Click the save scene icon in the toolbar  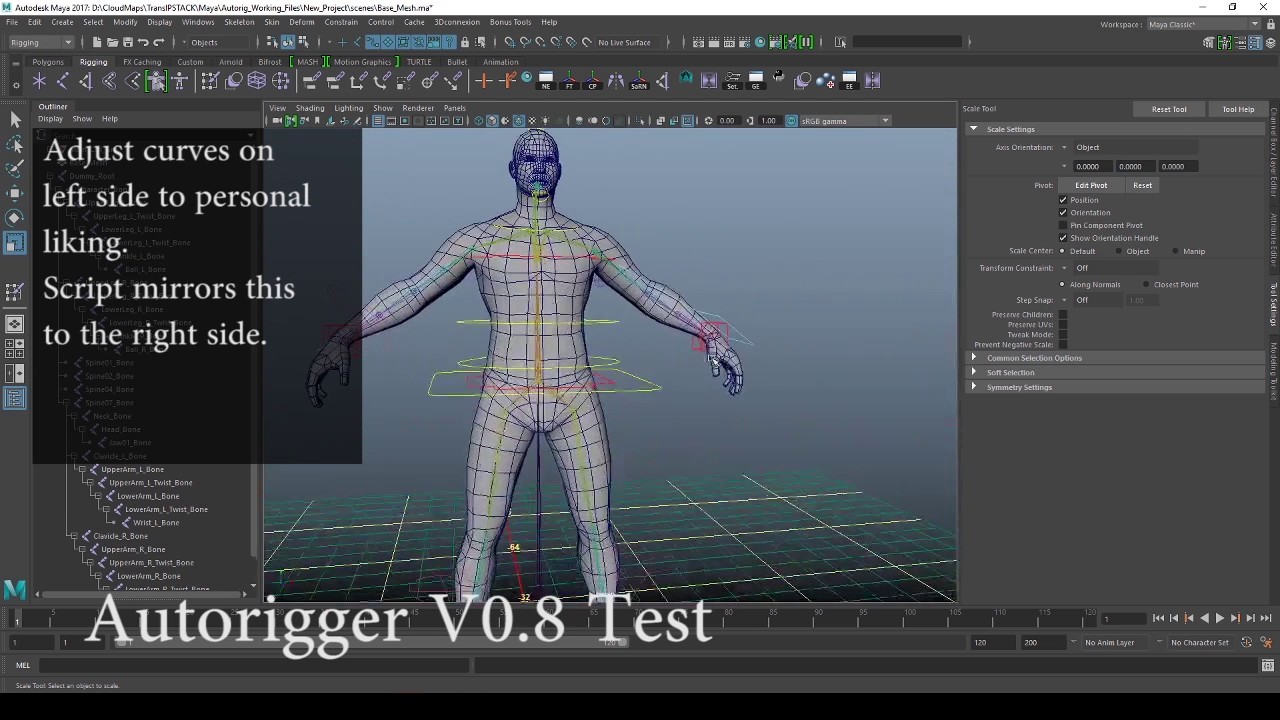126,42
